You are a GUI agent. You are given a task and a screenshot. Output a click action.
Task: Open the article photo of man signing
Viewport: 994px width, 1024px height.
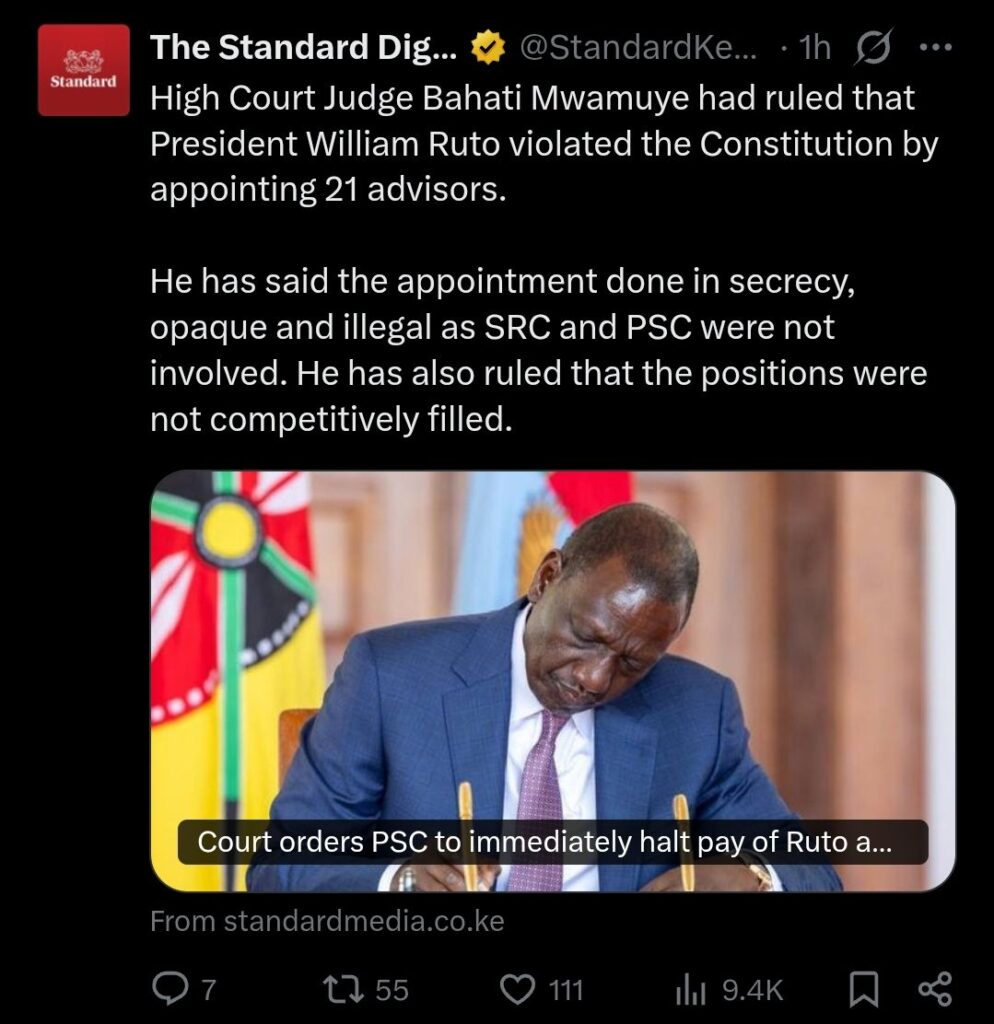point(553,680)
